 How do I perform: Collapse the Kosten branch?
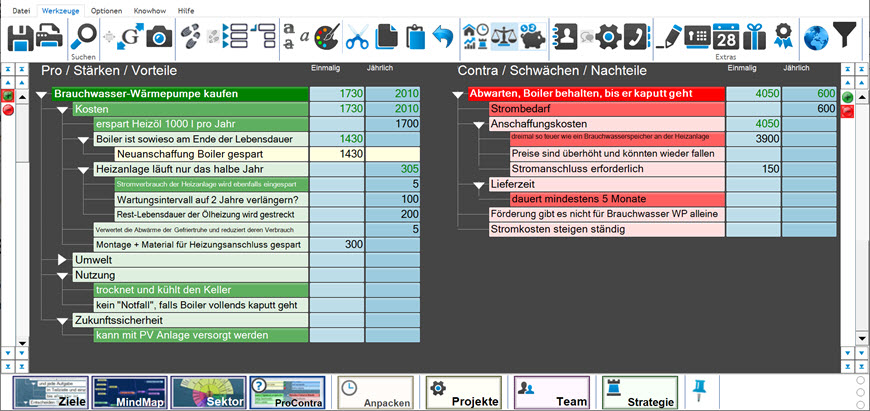click(x=64, y=109)
